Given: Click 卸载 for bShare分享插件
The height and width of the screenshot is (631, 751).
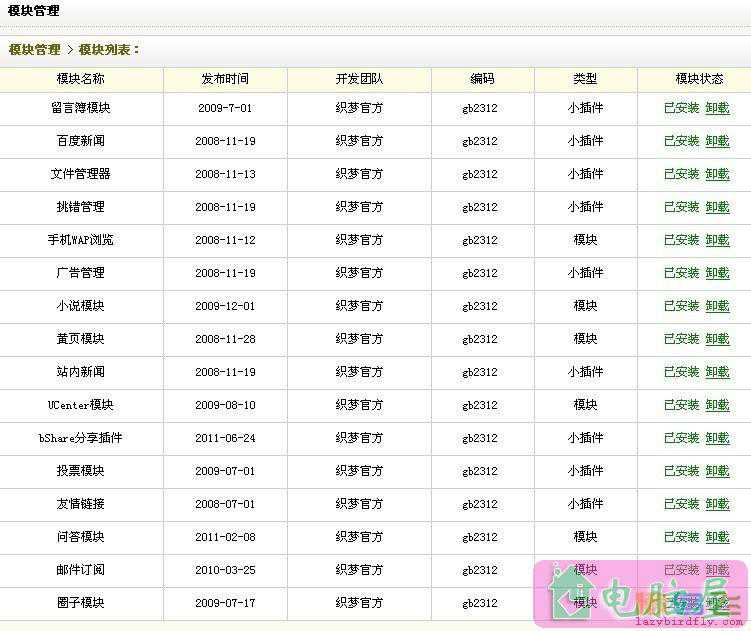Looking at the screenshot, I should [x=717, y=438].
